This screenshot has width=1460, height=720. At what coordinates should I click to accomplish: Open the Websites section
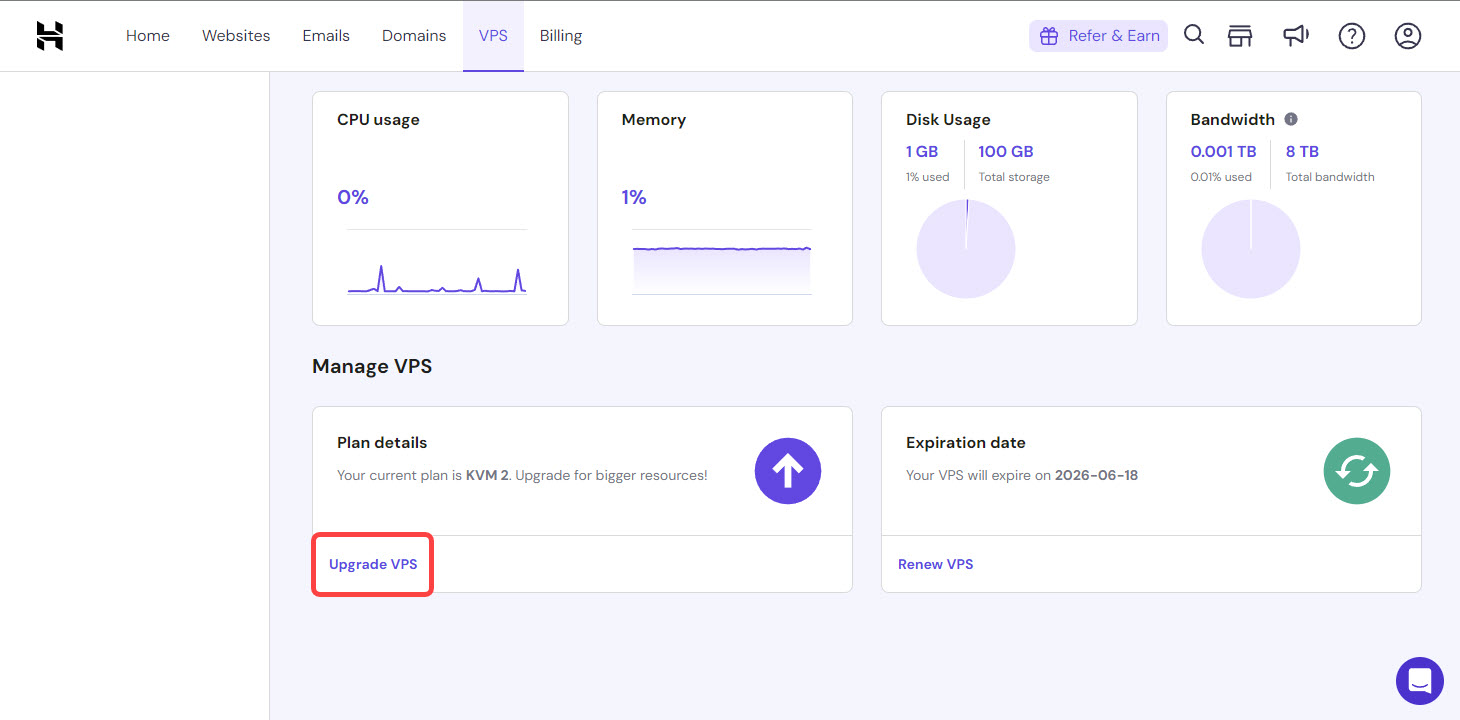click(236, 35)
